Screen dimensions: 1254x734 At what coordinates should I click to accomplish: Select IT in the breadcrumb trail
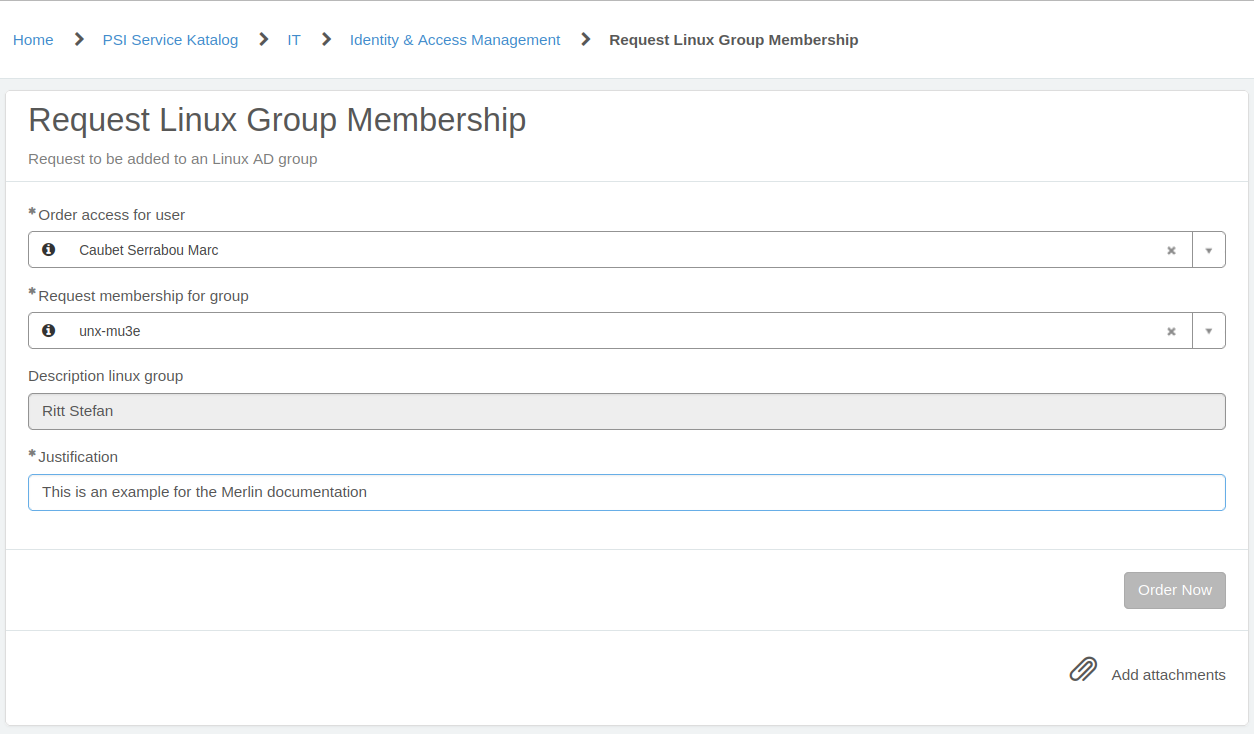tap(293, 39)
